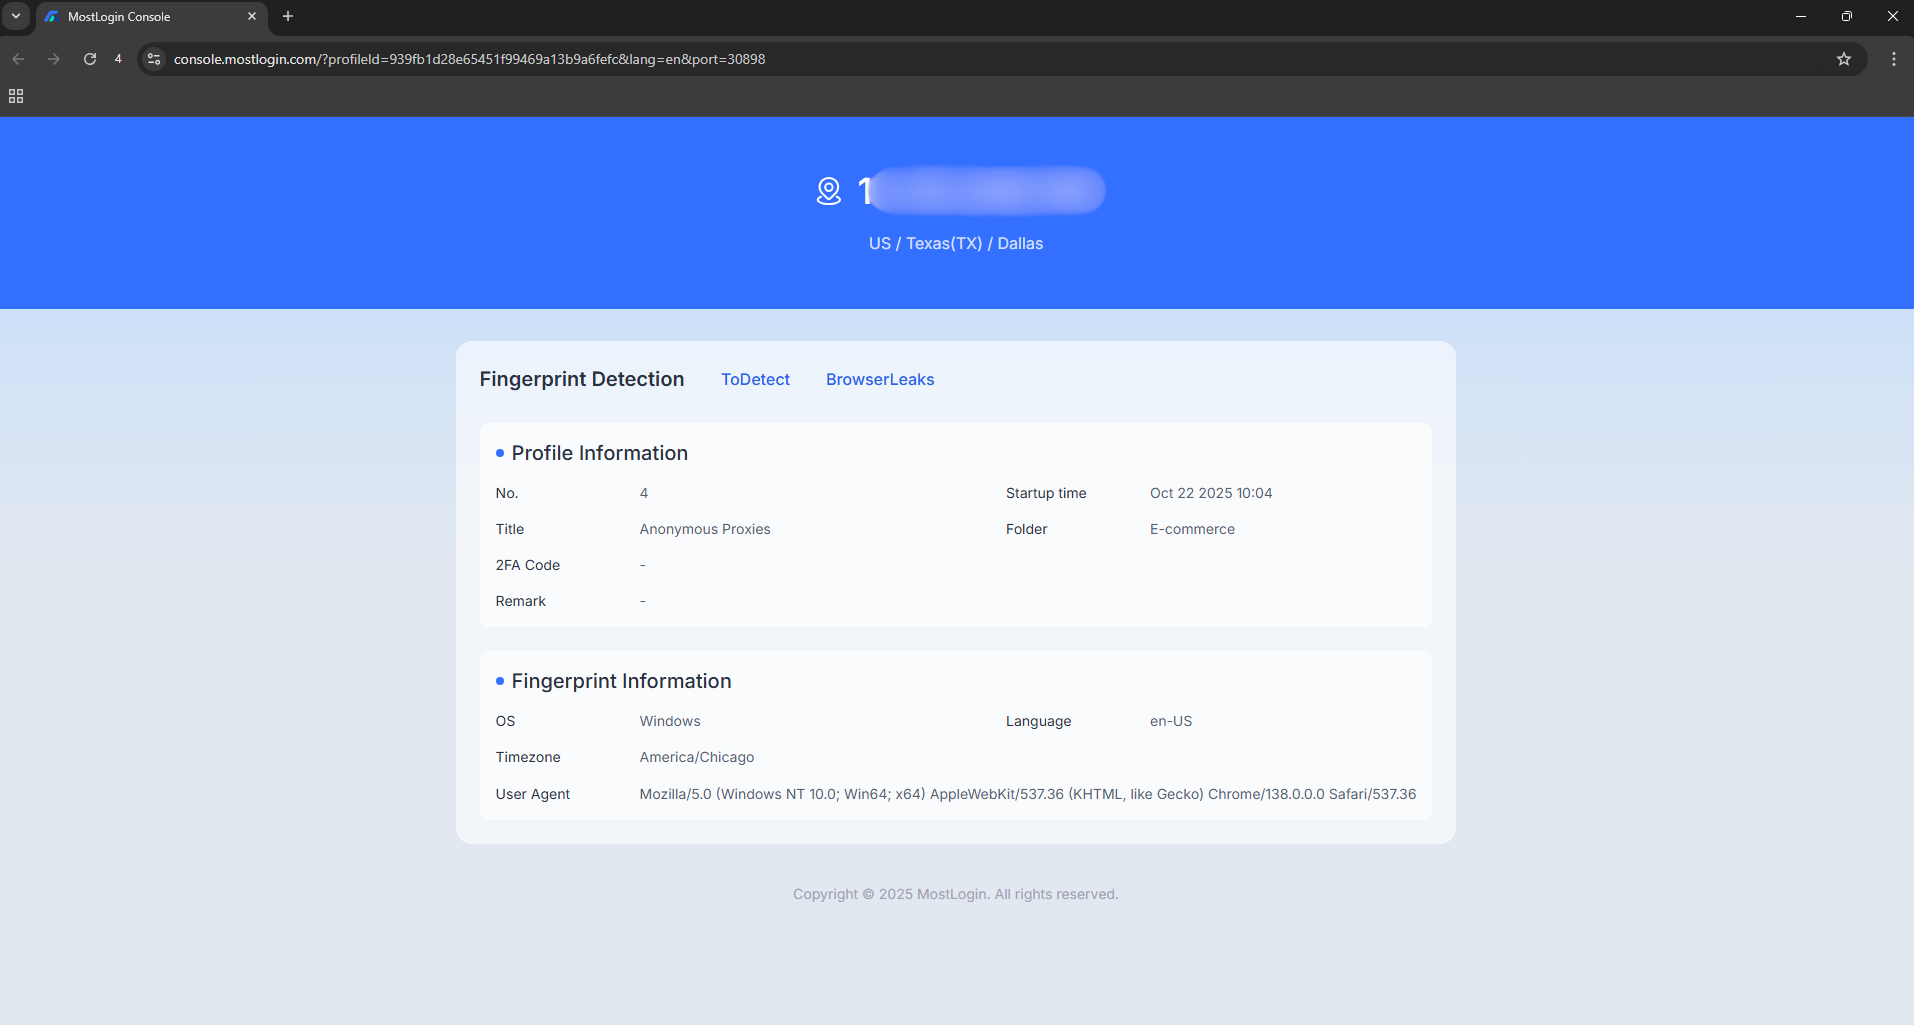Click the America/Chicago timezone link
Viewport: 1914px width, 1025px height.
tap(696, 757)
